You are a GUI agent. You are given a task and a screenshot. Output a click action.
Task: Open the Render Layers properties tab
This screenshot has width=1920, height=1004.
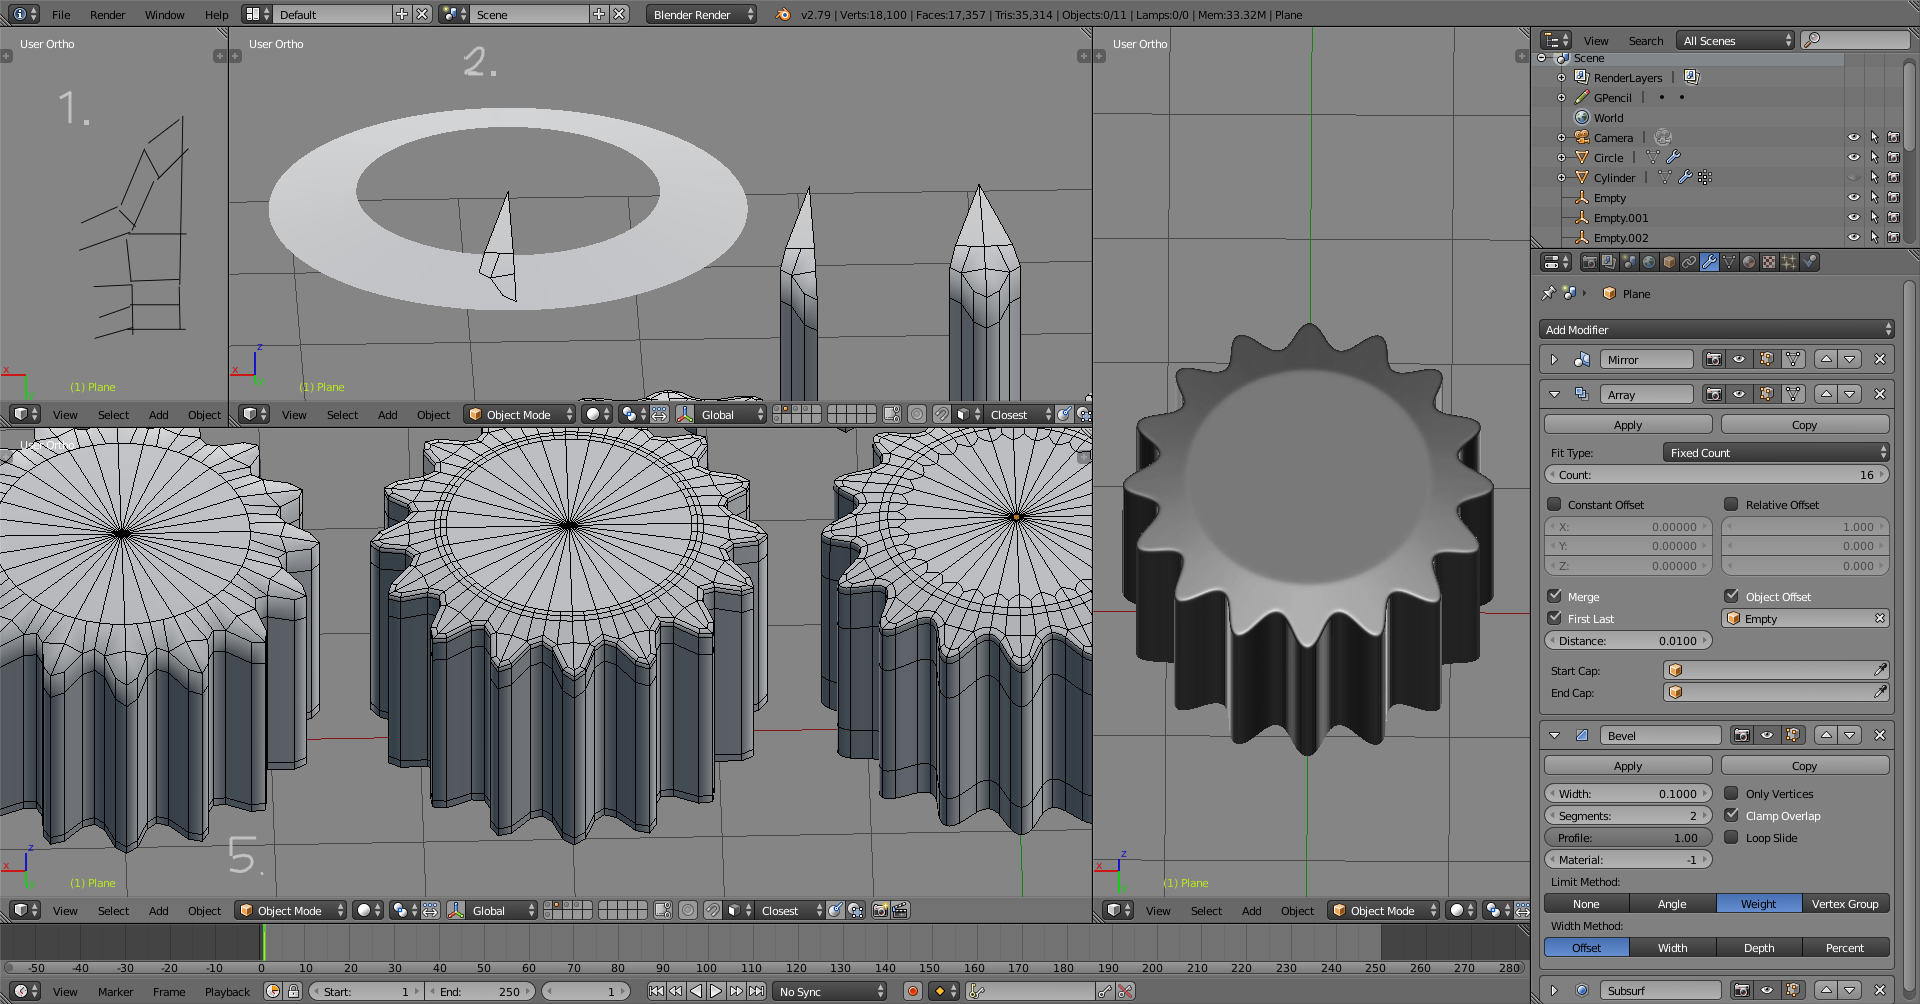coord(1609,262)
